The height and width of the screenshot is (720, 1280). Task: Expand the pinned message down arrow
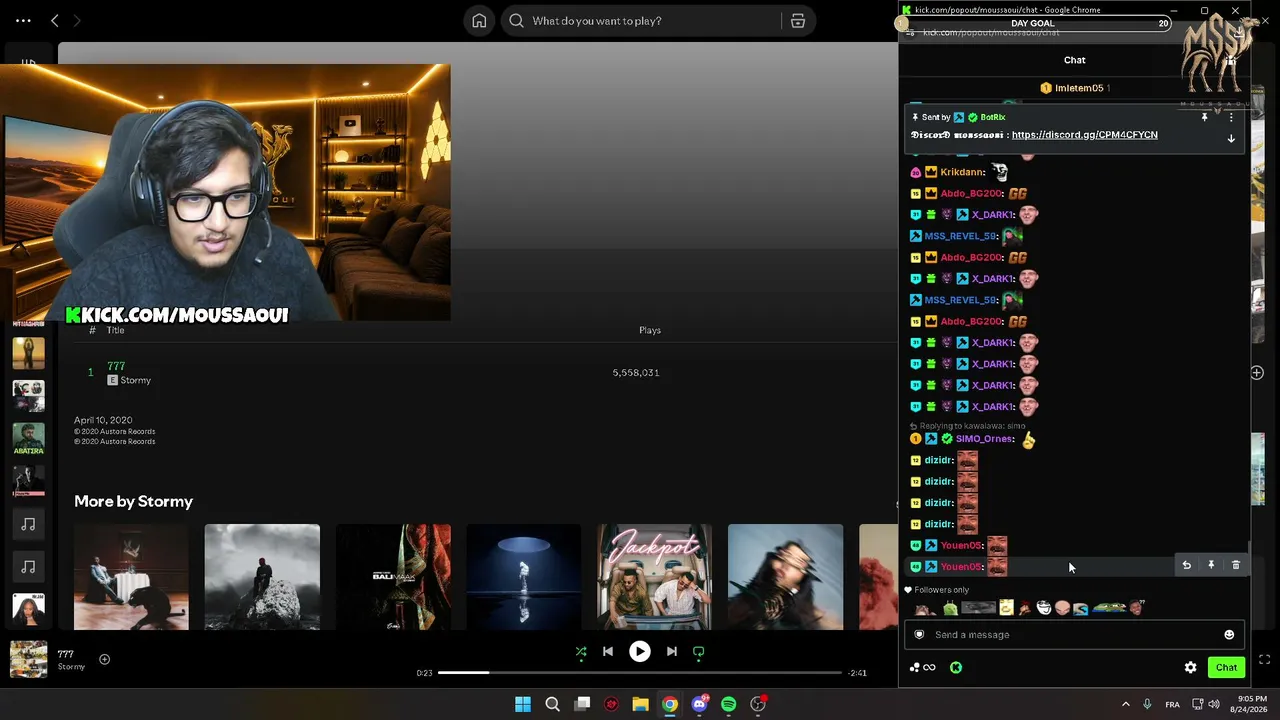point(1231,139)
